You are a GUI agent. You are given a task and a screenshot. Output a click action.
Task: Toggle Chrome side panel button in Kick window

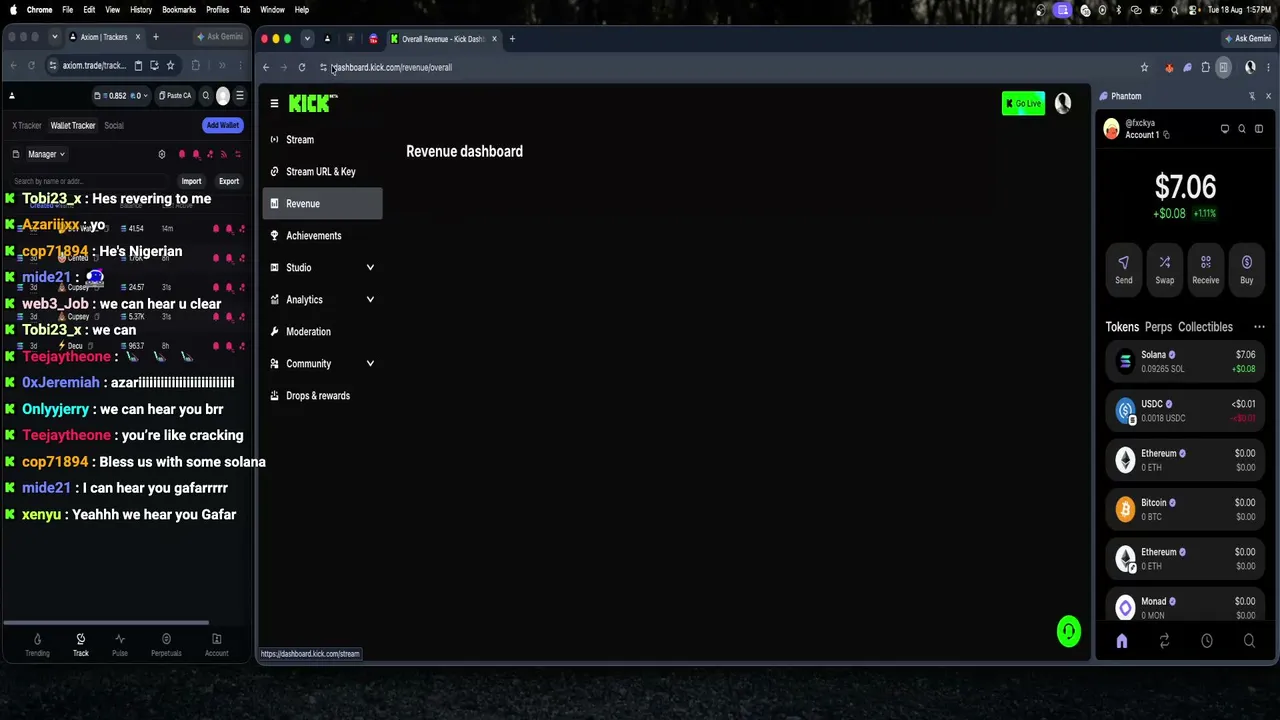pyautogui.click(x=1223, y=68)
